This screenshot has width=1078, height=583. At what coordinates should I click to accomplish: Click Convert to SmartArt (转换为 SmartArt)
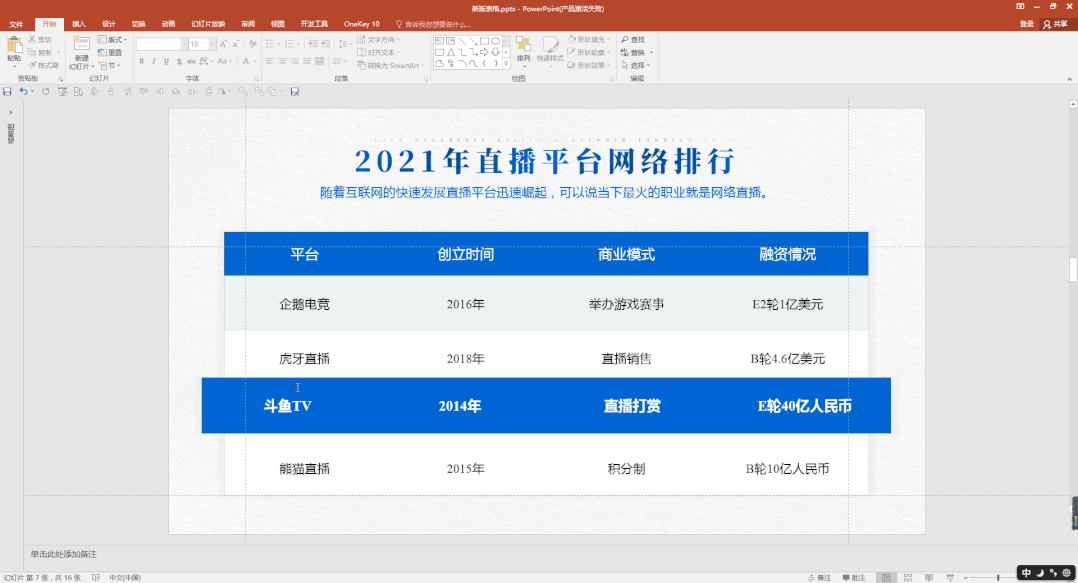[x=390, y=65]
